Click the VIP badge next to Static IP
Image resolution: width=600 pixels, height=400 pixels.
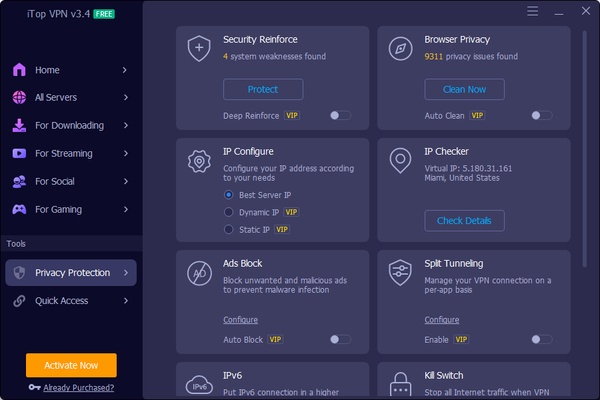tap(282, 230)
